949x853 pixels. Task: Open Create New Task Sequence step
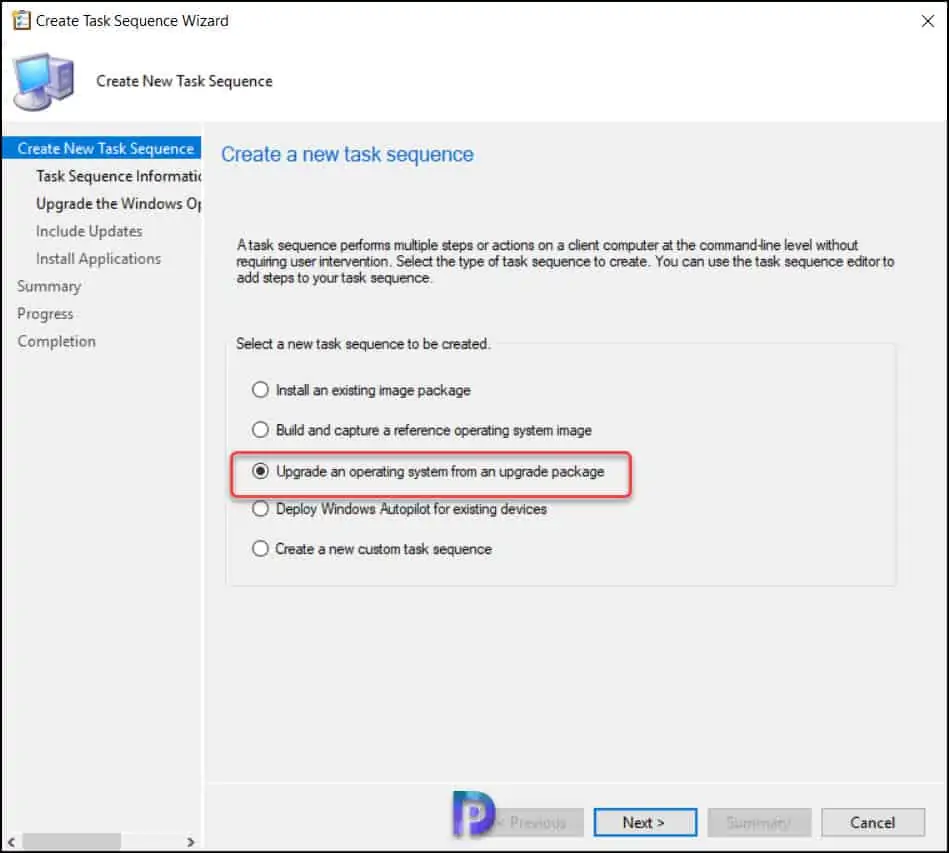click(x=102, y=148)
